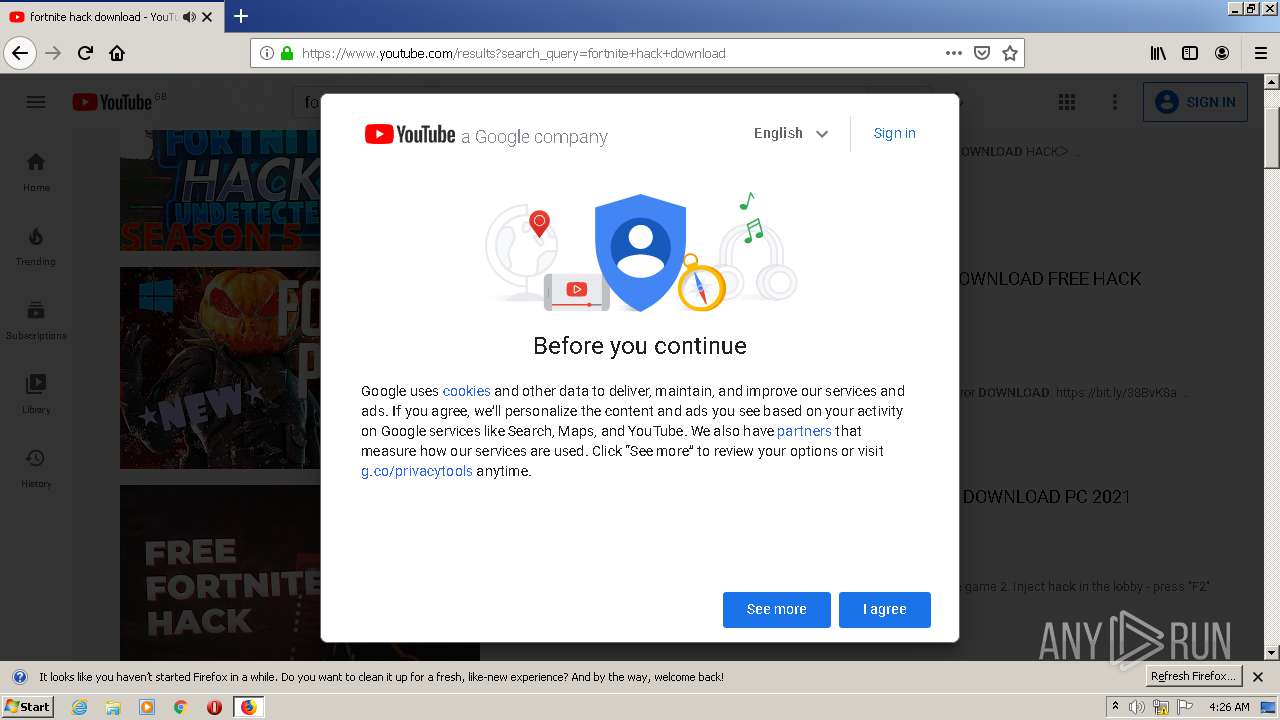Open the partners link
The image size is (1280, 720).
coord(804,431)
